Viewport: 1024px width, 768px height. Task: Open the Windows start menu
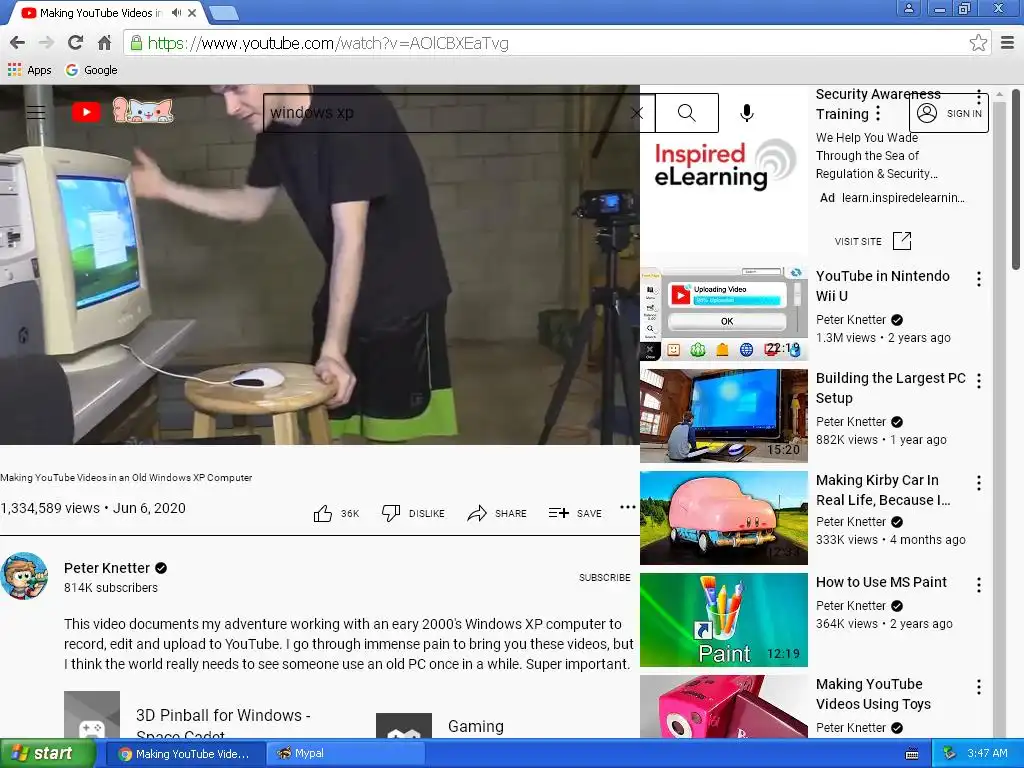coord(48,754)
